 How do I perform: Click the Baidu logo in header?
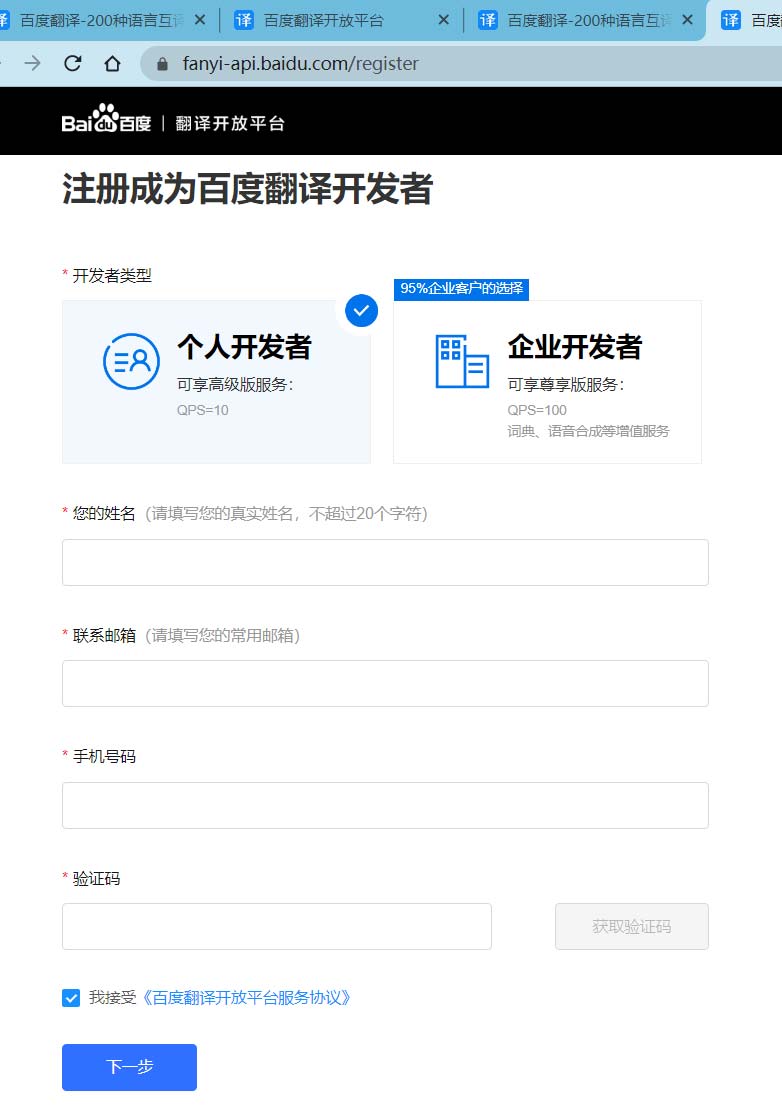(107, 119)
